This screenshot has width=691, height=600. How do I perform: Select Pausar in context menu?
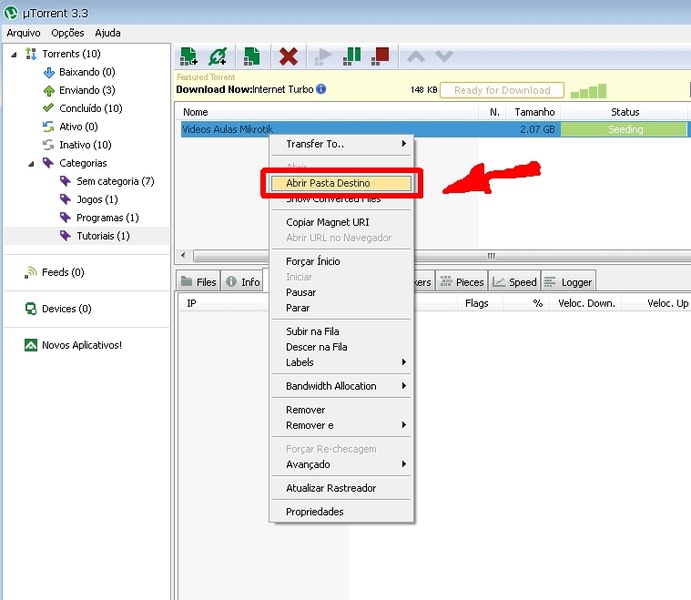pos(341,293)
